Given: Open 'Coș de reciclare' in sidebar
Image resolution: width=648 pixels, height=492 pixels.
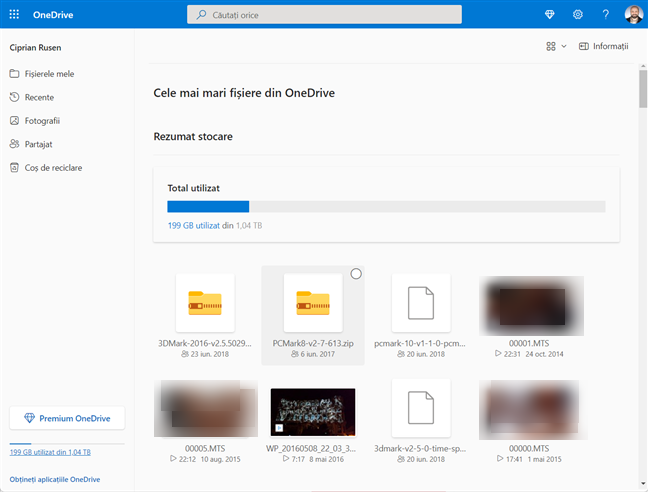Looking at the screenshot, I should 46,168.
